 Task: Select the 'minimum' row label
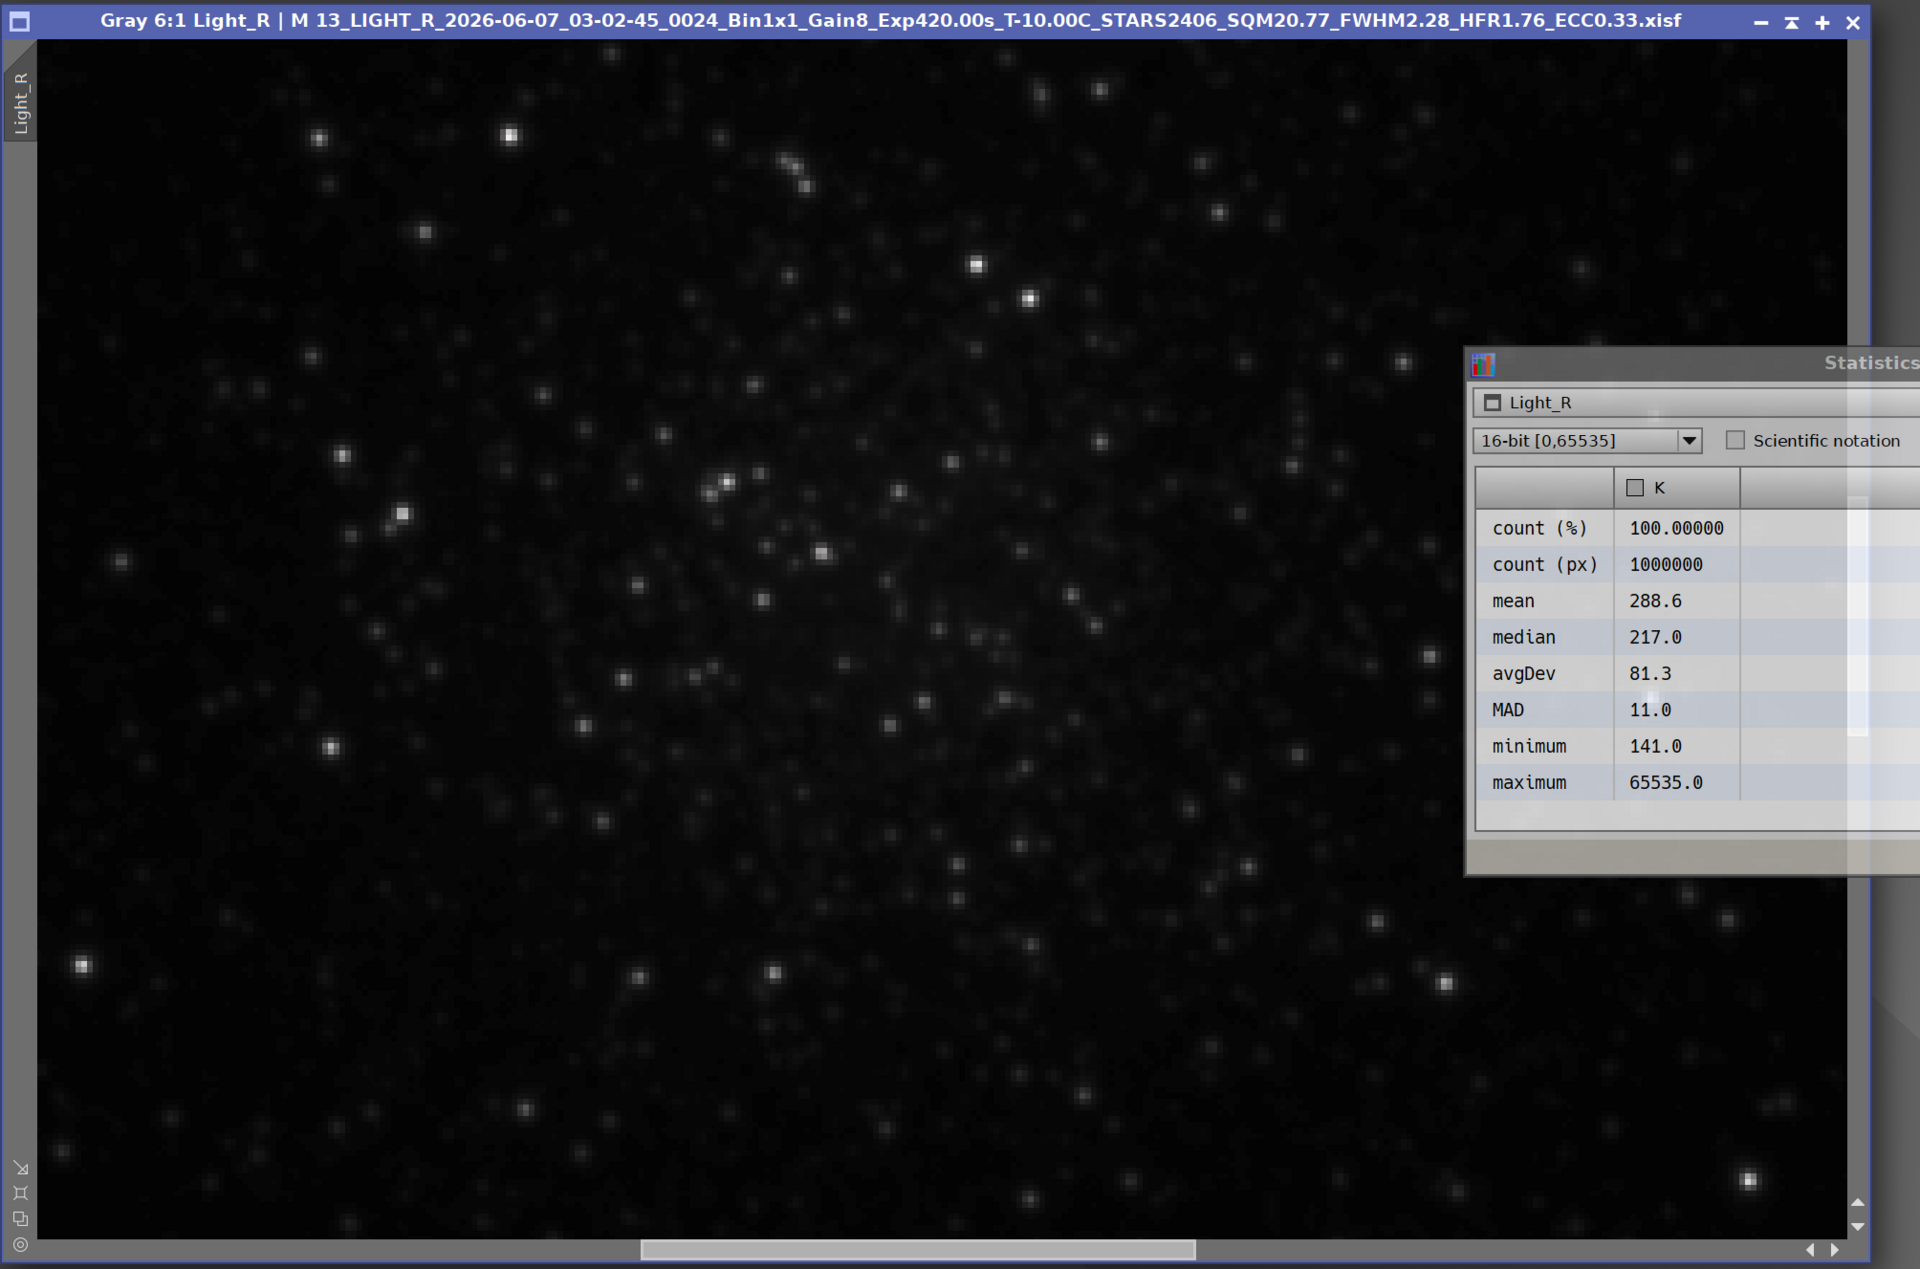(x=1529, y=746)
